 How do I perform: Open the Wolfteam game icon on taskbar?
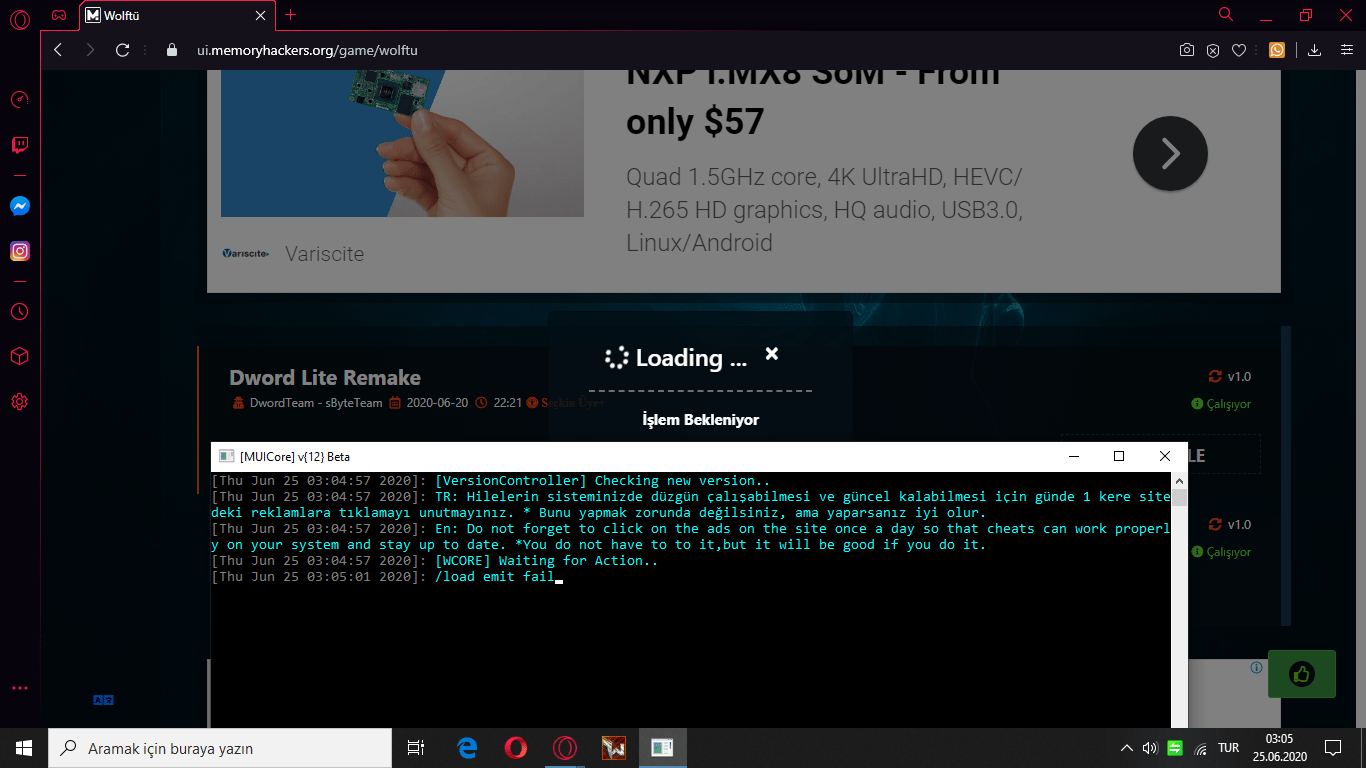click(613, 748)
